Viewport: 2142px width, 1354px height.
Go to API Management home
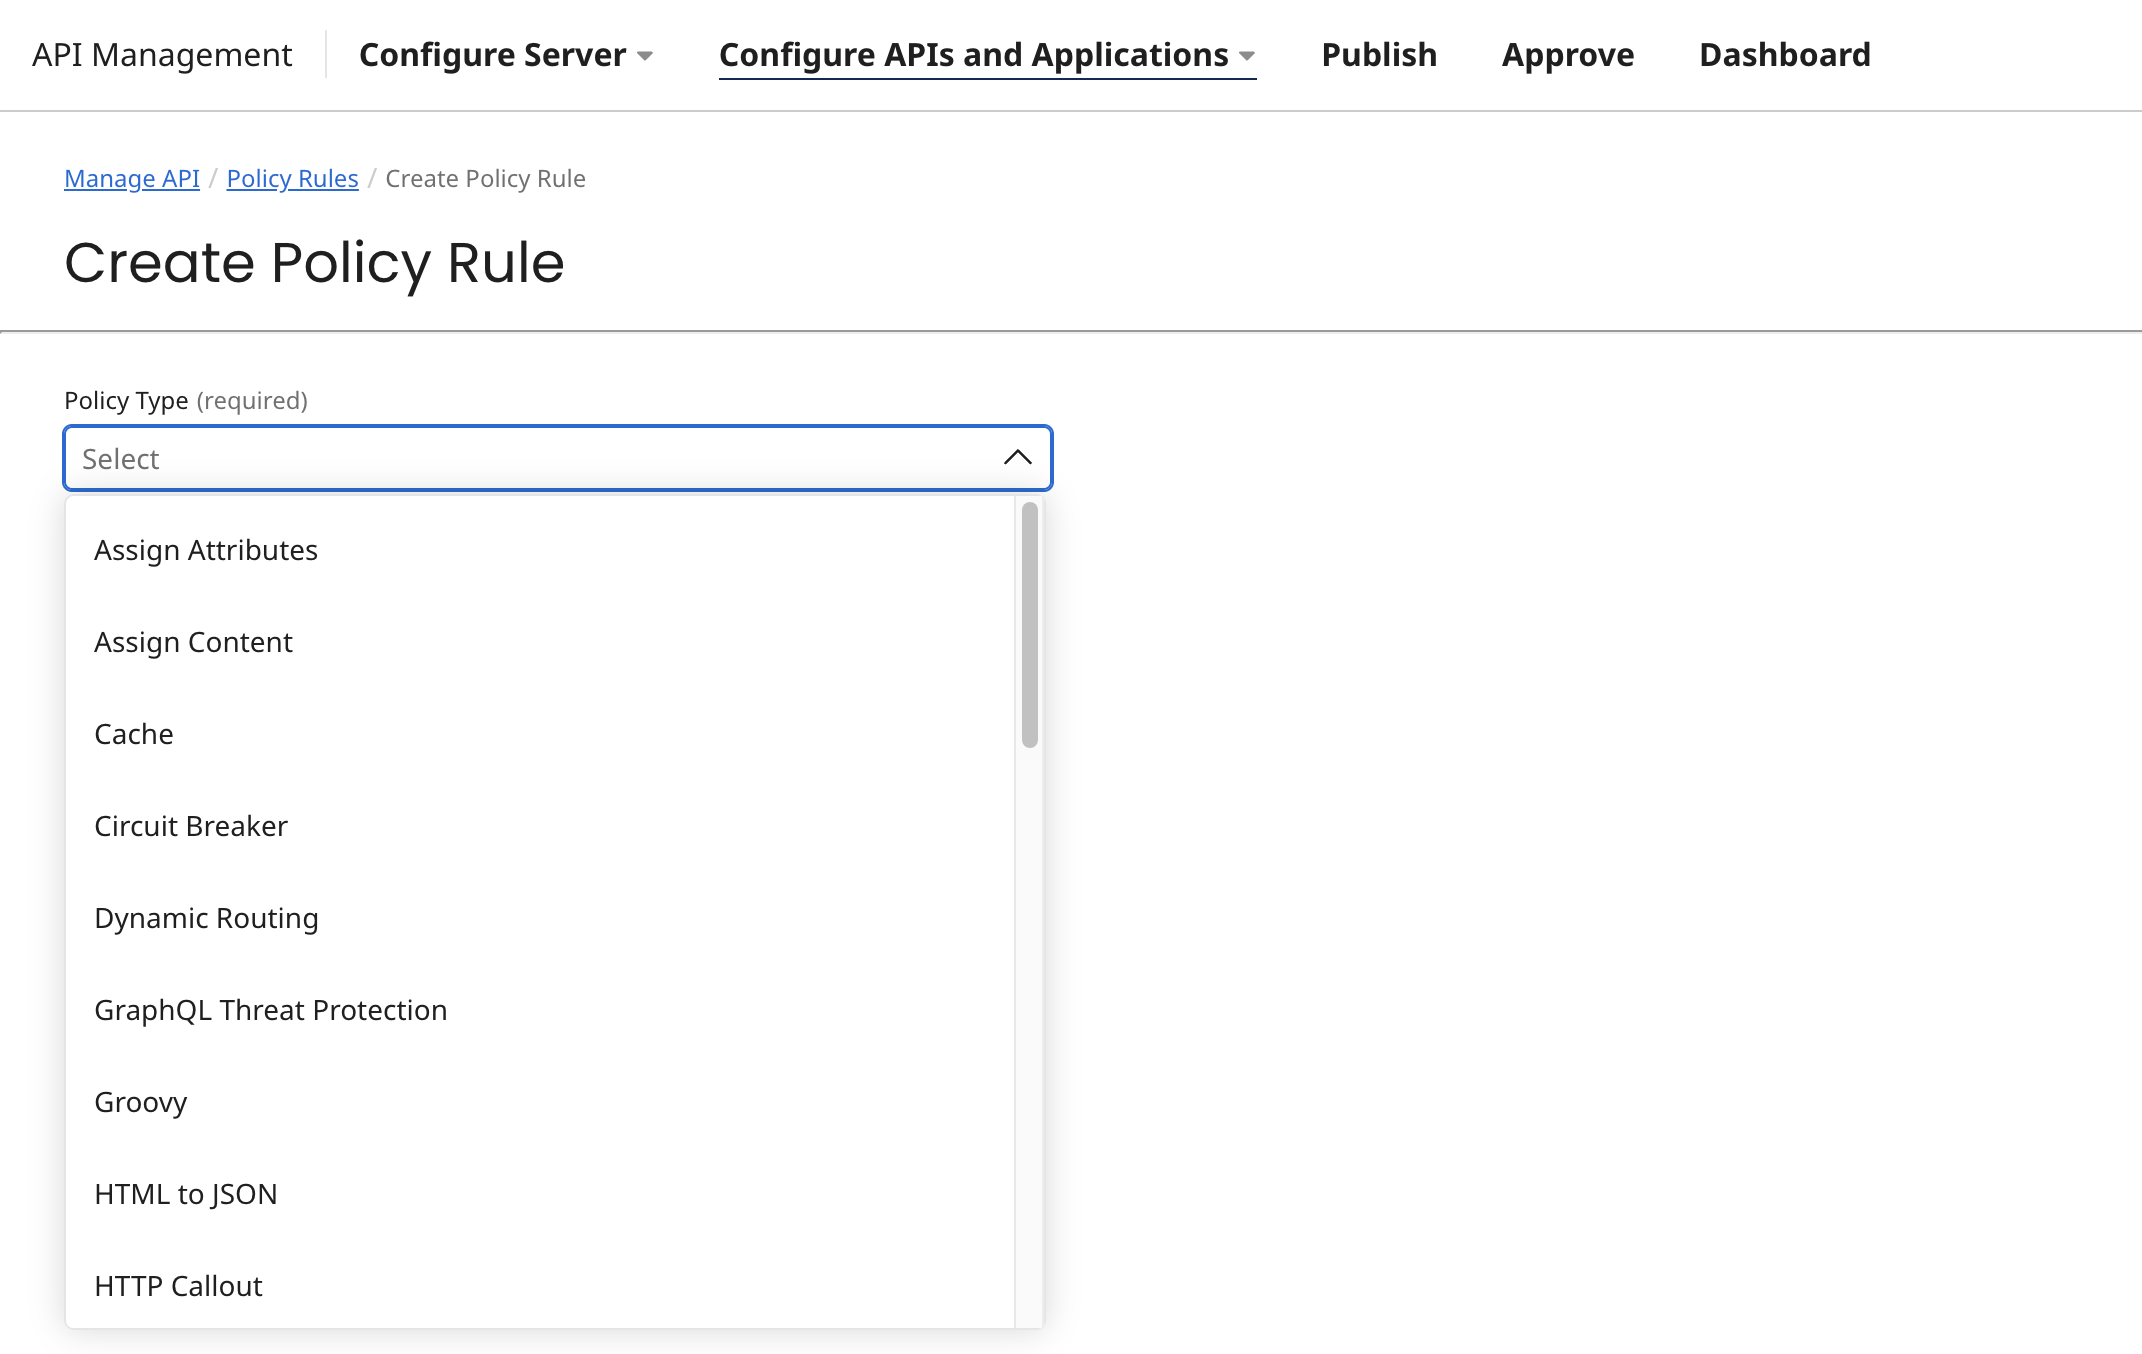pos(161,55)
